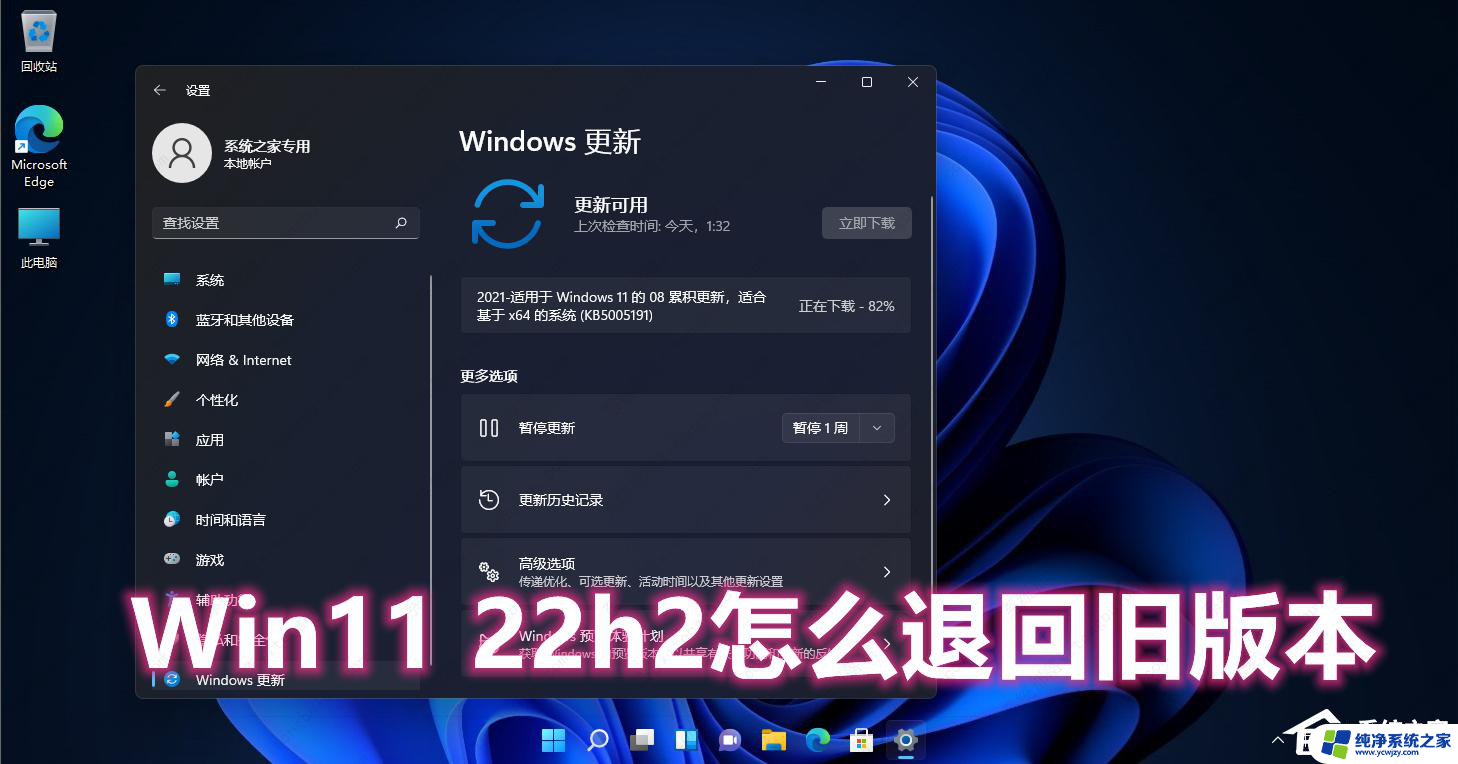This screenshot has height=764, width=1458.
Task: Launch Microsoft Edge from the desktop
Action: pos(39,146)
